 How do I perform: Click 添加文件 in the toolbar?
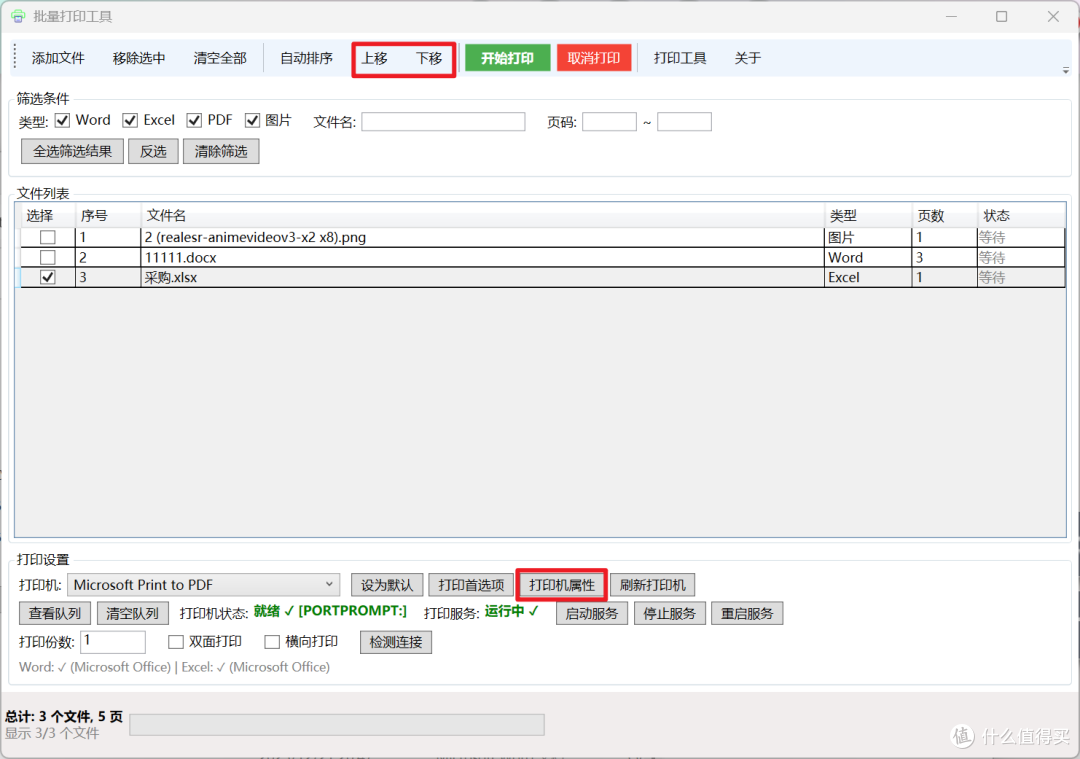[x=58, y=59]
